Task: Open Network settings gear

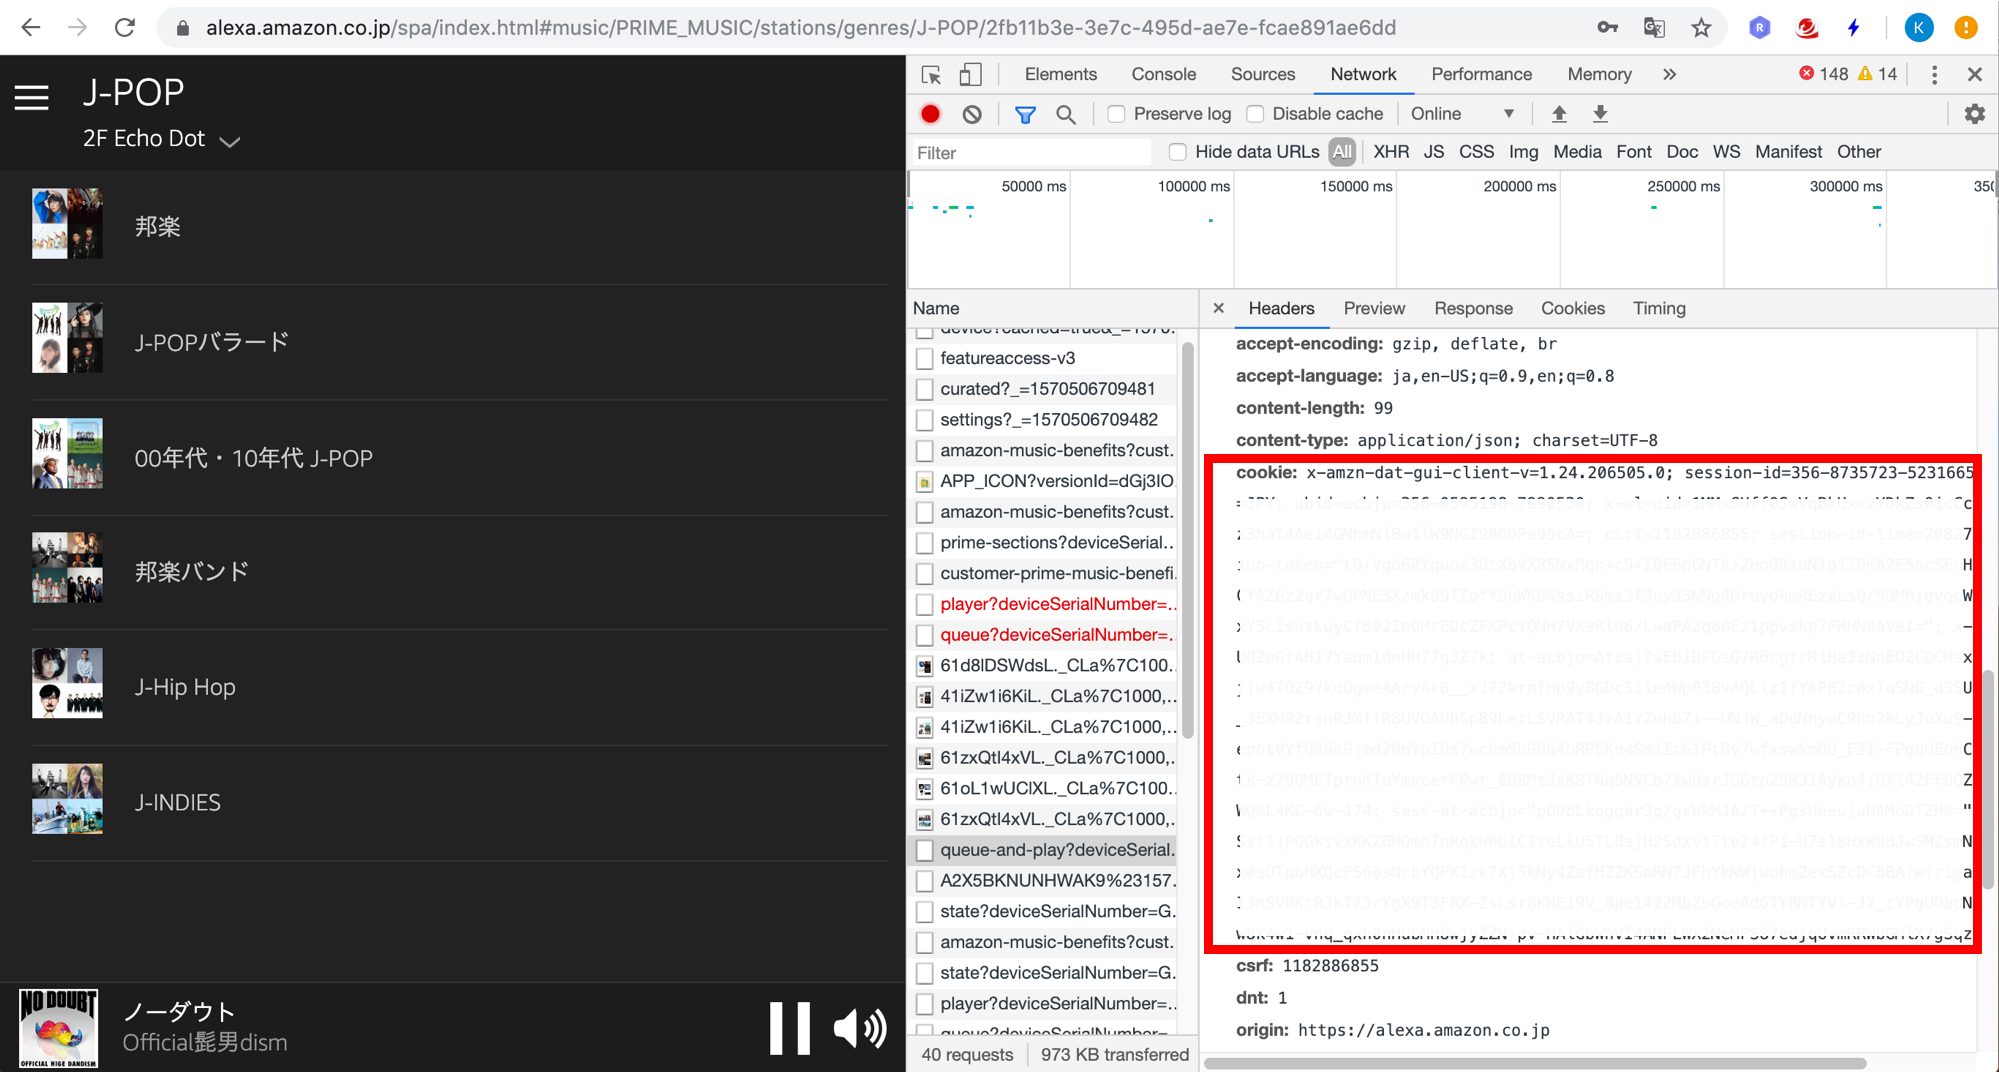Action: point(1974,114)
